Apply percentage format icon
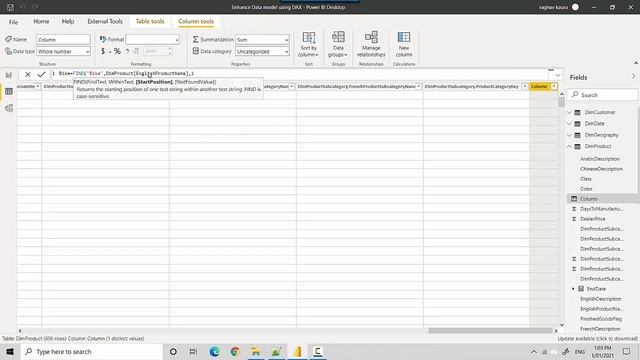This screenshot has width=640, height=360. point(117,51)
